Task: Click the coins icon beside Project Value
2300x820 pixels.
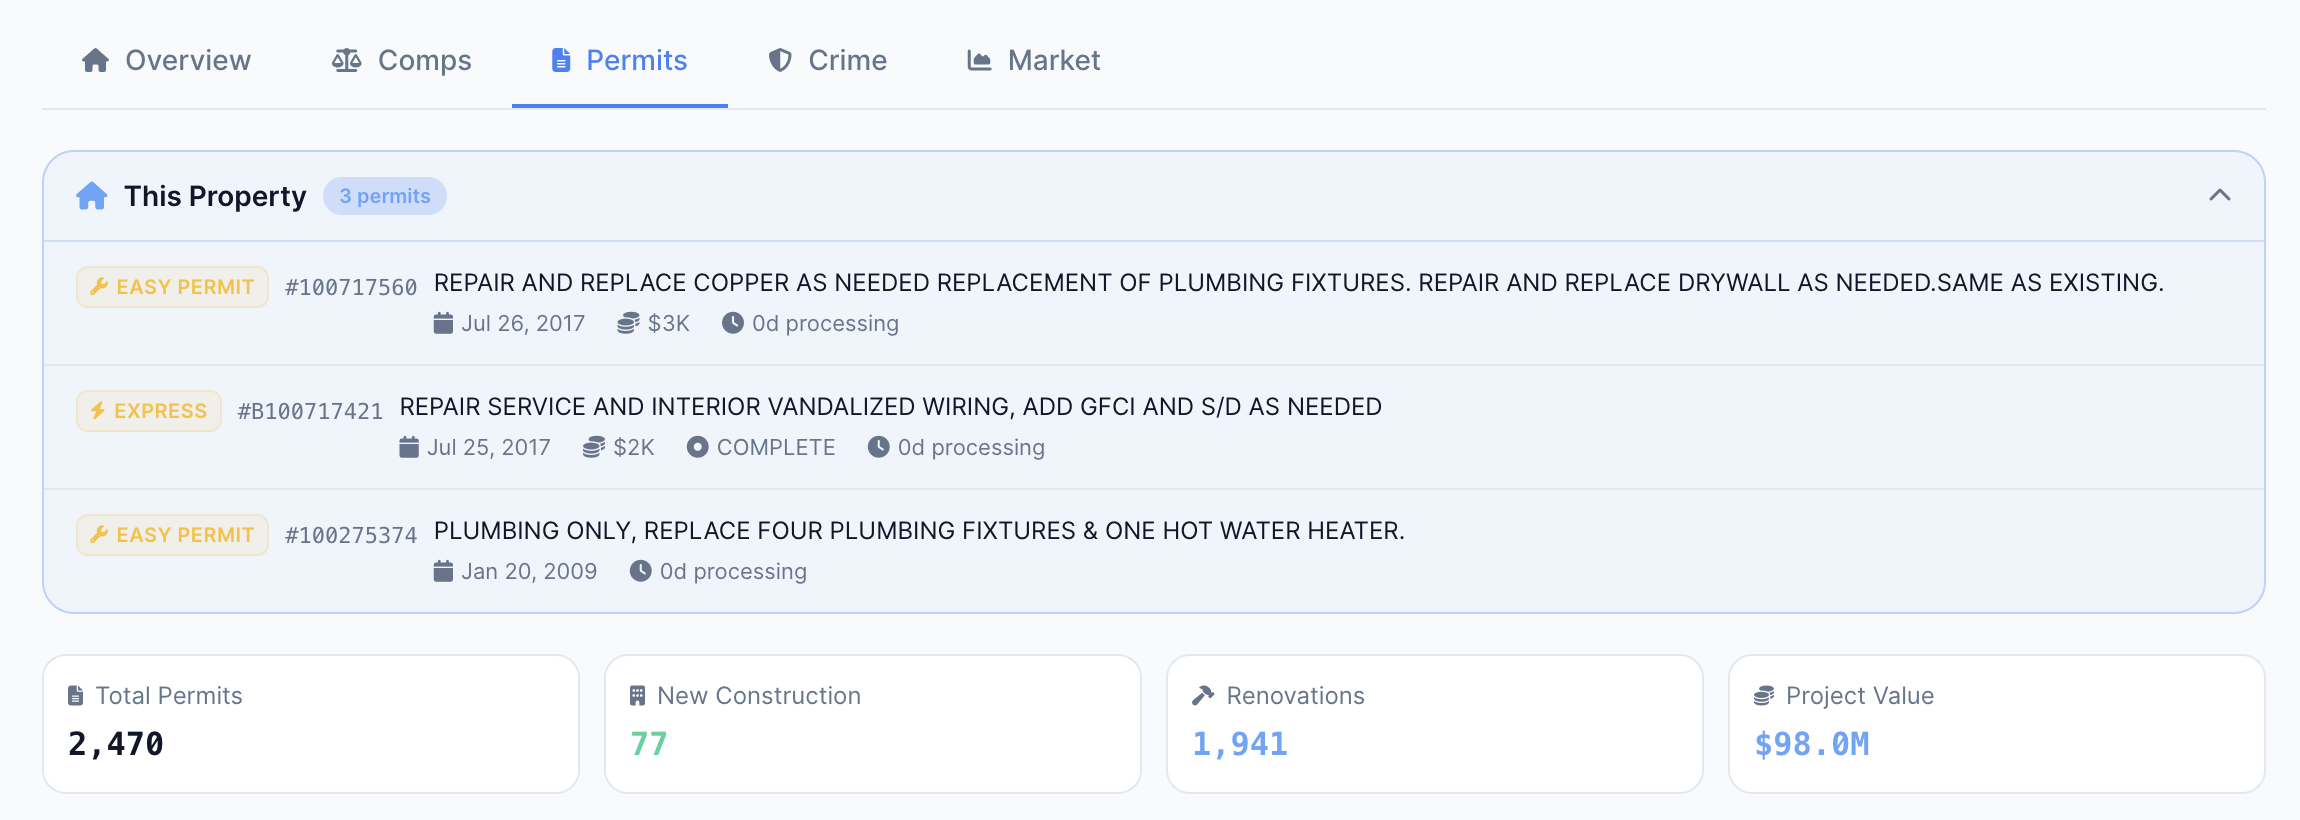Action: coord(1764,696)
